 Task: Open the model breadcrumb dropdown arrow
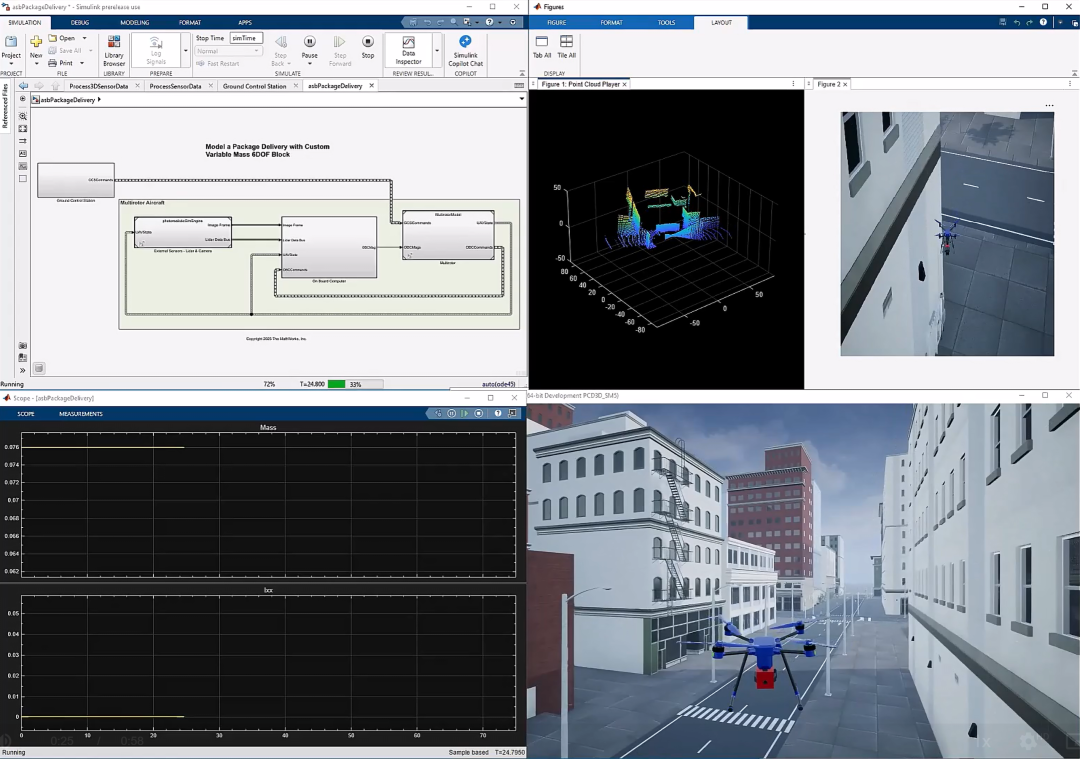521,99
